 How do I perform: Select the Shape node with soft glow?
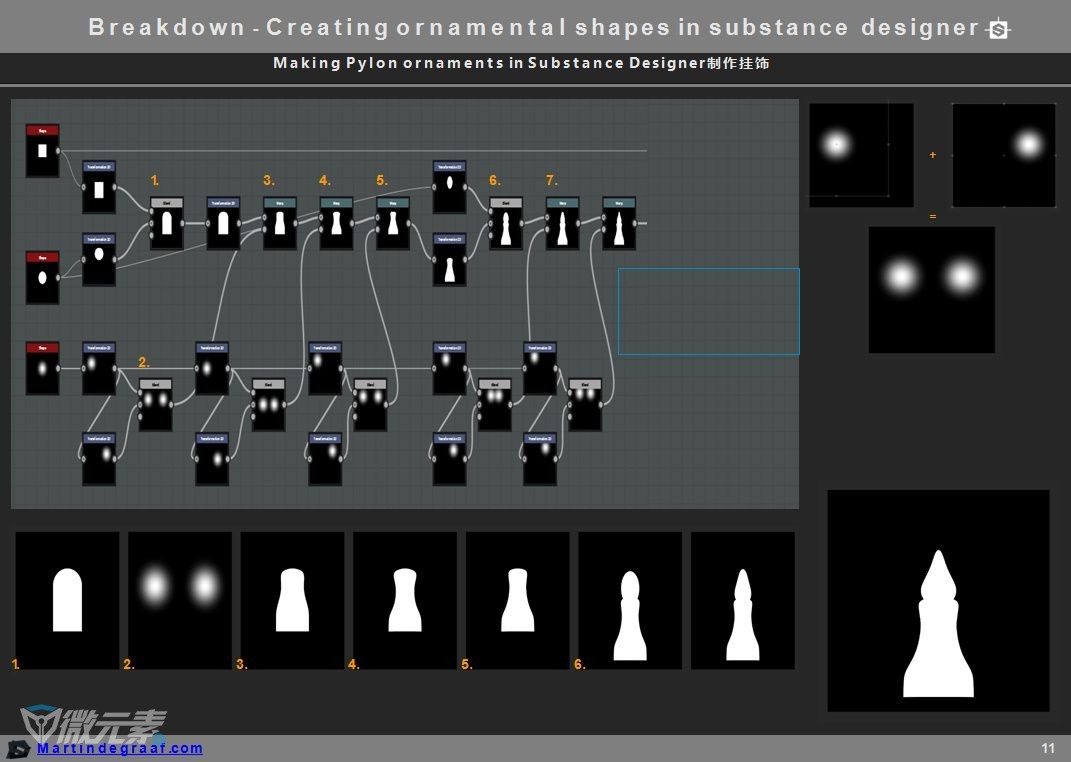pos(42,369)
